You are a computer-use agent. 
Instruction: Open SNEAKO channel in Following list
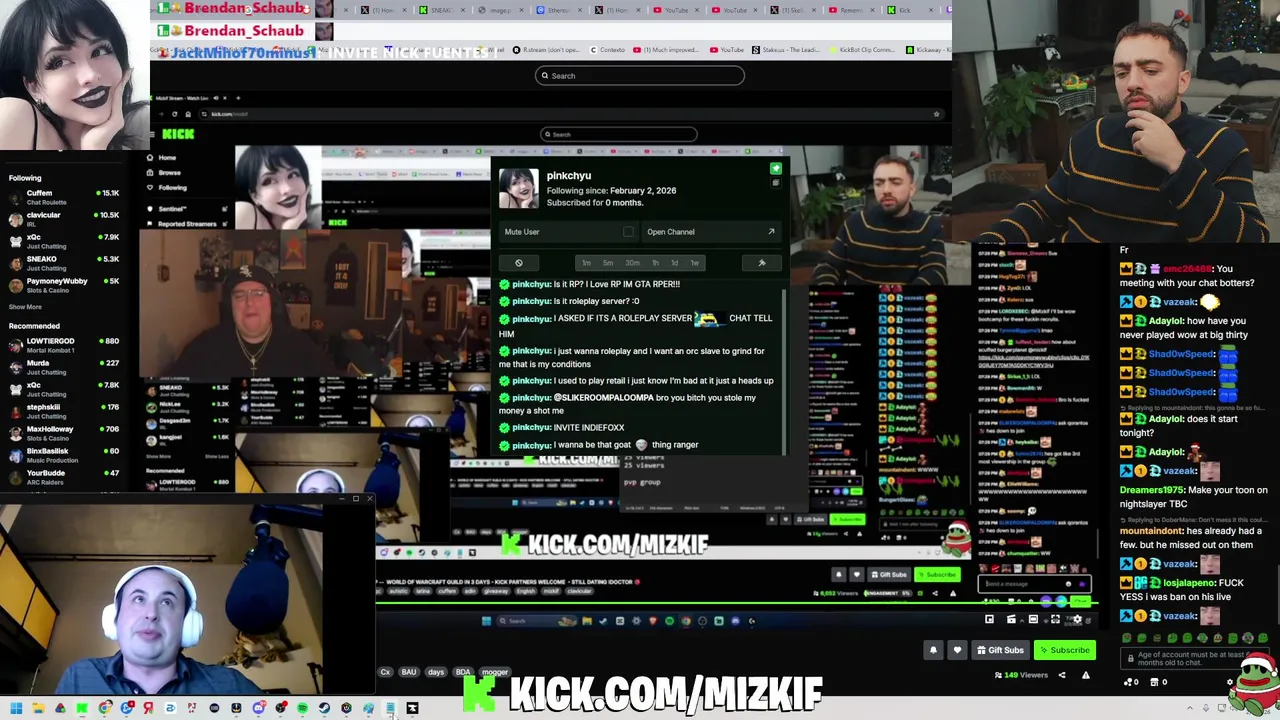click(62, 263)
